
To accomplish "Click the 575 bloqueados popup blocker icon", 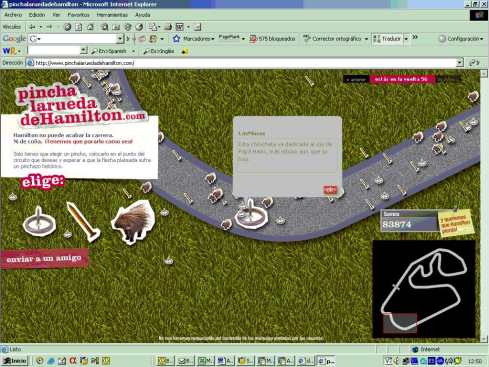I will click(253, 39).
